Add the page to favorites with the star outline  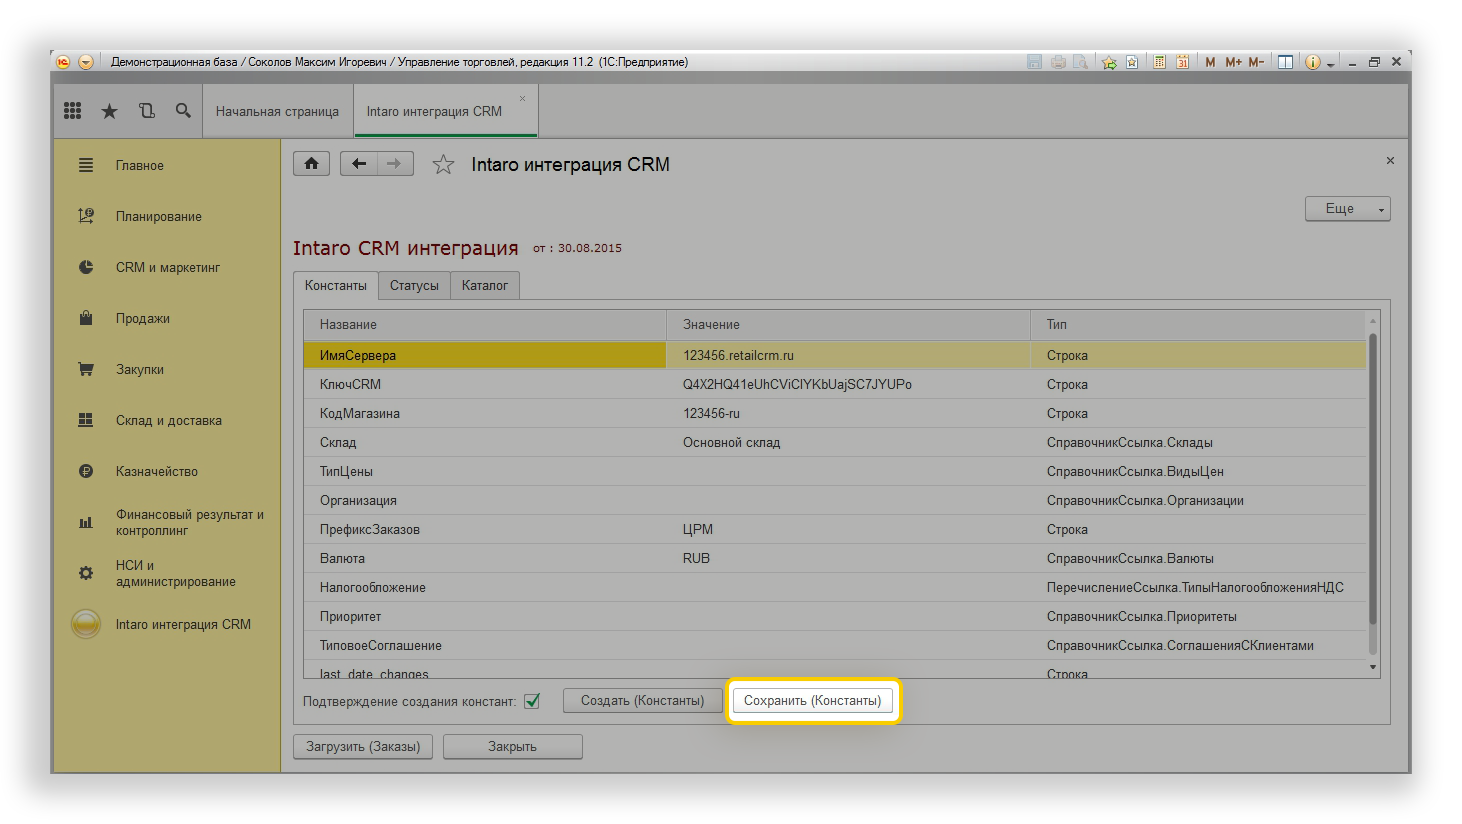point(443,165)
